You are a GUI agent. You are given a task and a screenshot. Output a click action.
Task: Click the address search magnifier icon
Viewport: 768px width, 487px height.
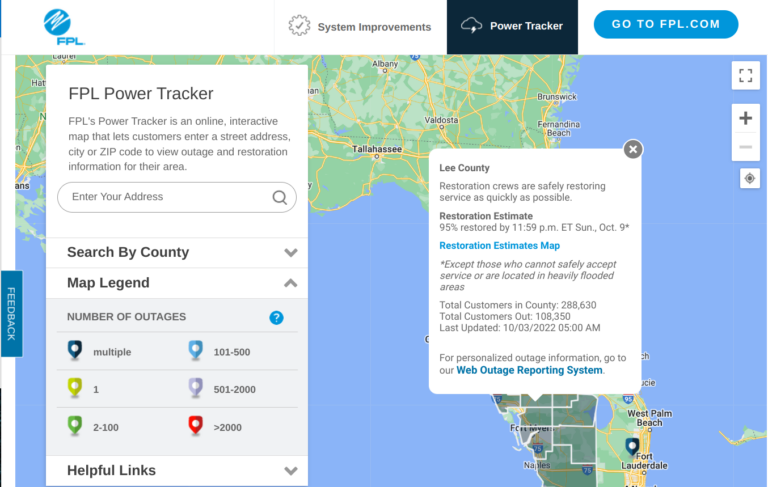(x=280, y=197)
